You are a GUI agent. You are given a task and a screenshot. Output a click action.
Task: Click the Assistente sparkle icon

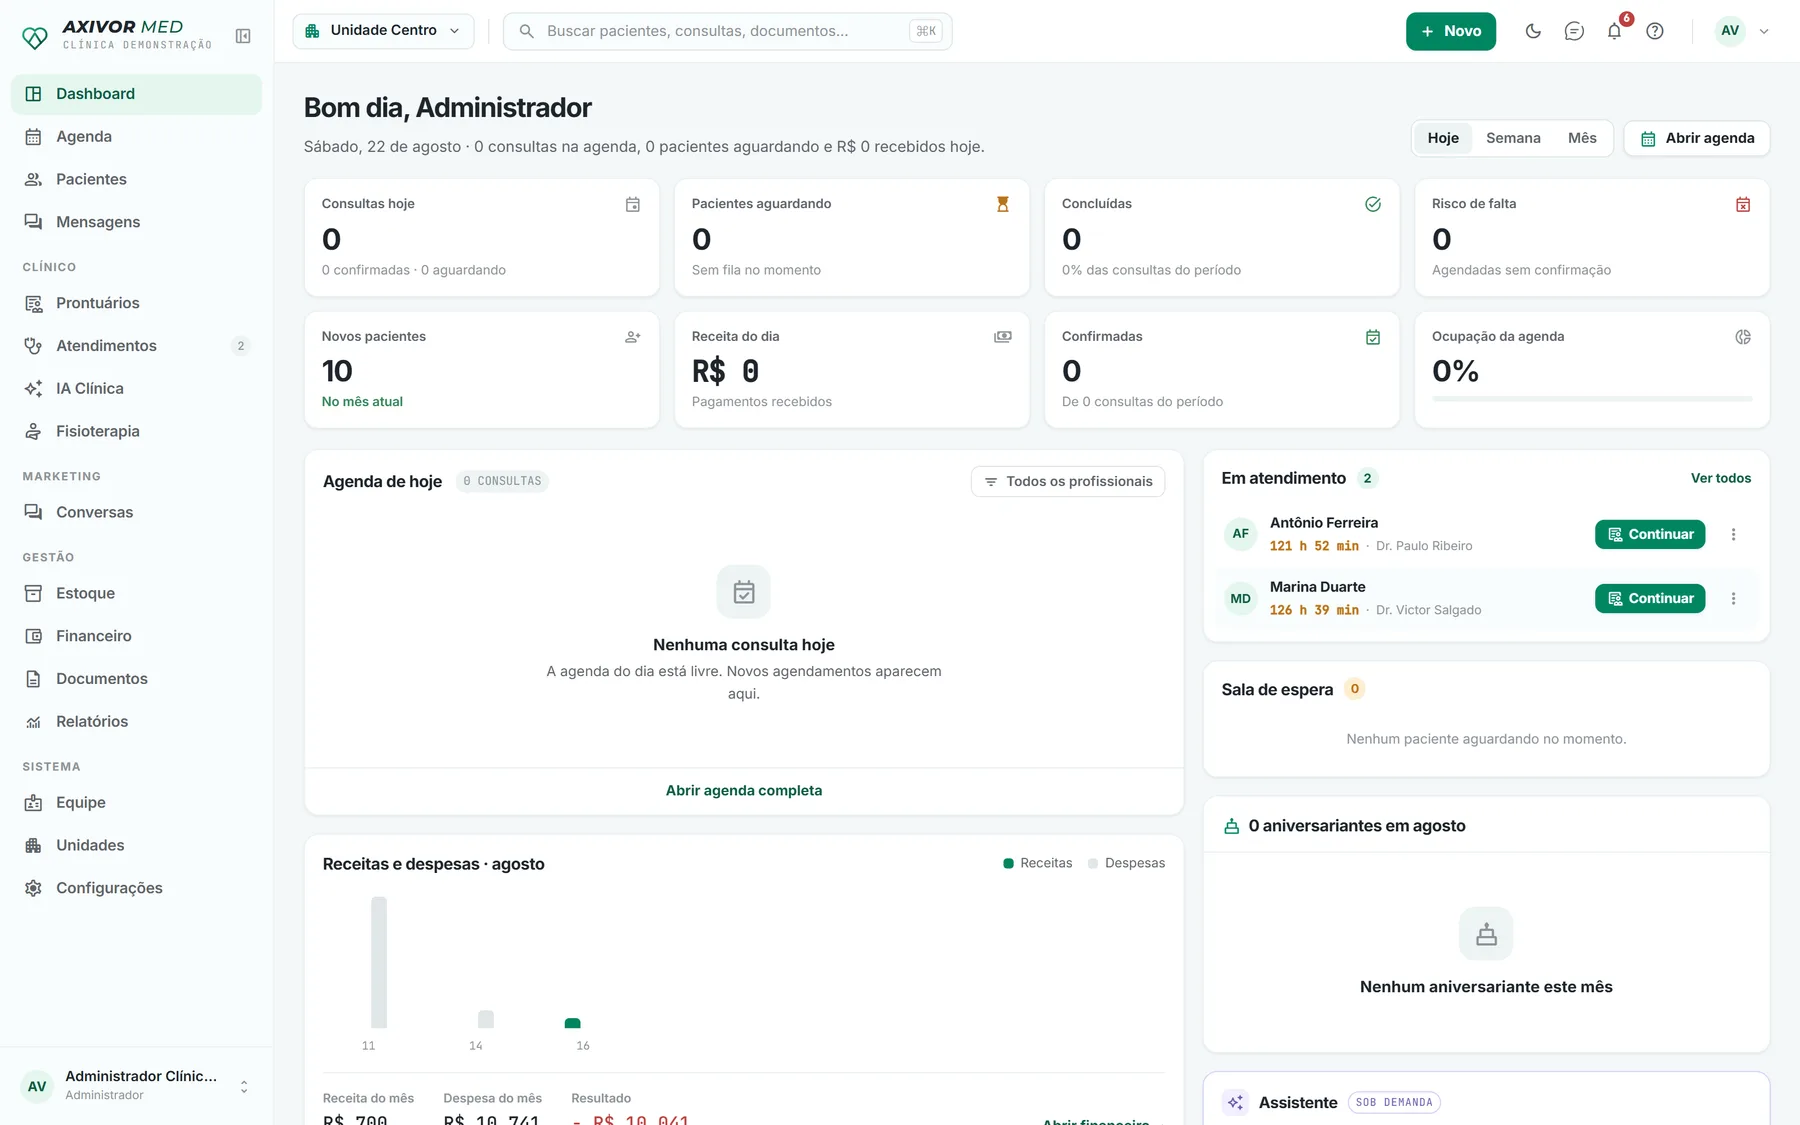pos(1235,1102)
